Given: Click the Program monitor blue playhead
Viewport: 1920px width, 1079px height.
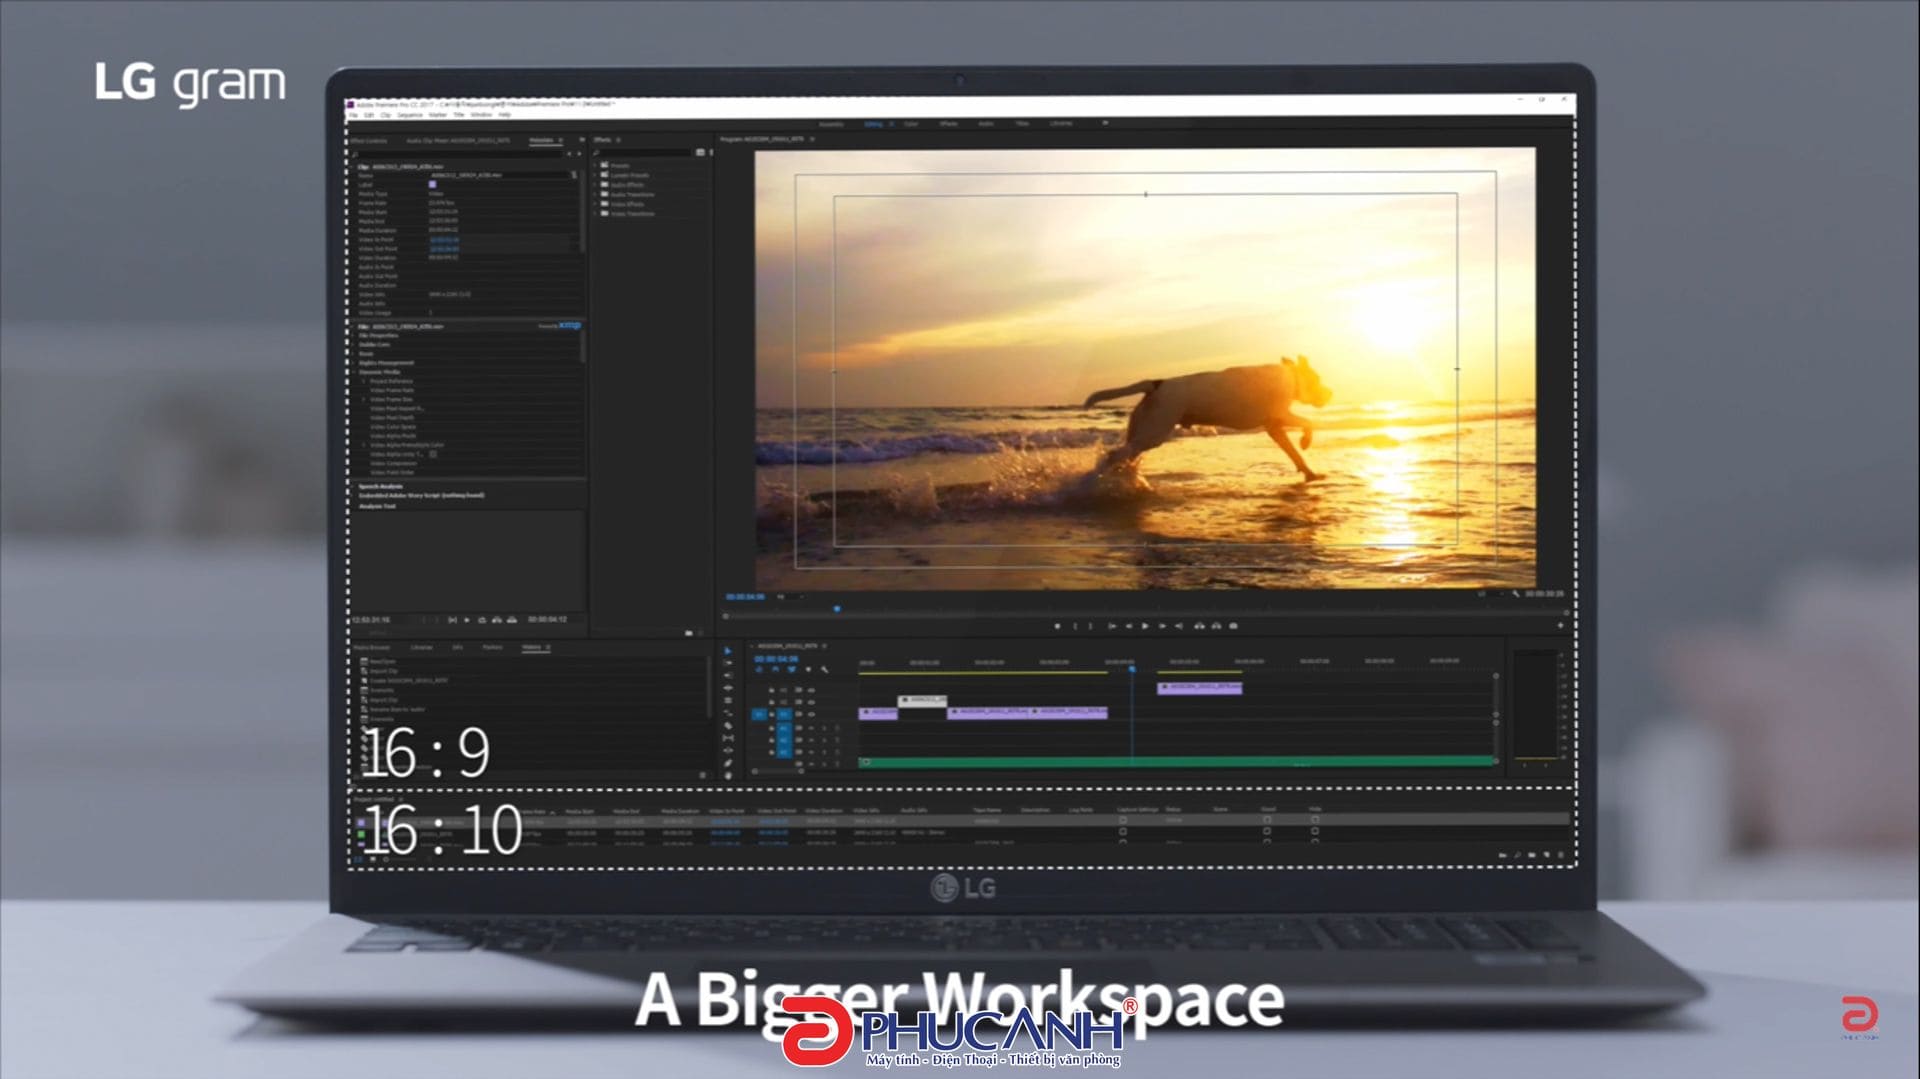Looking at the screenshot, I should click(x=837, y=608).
